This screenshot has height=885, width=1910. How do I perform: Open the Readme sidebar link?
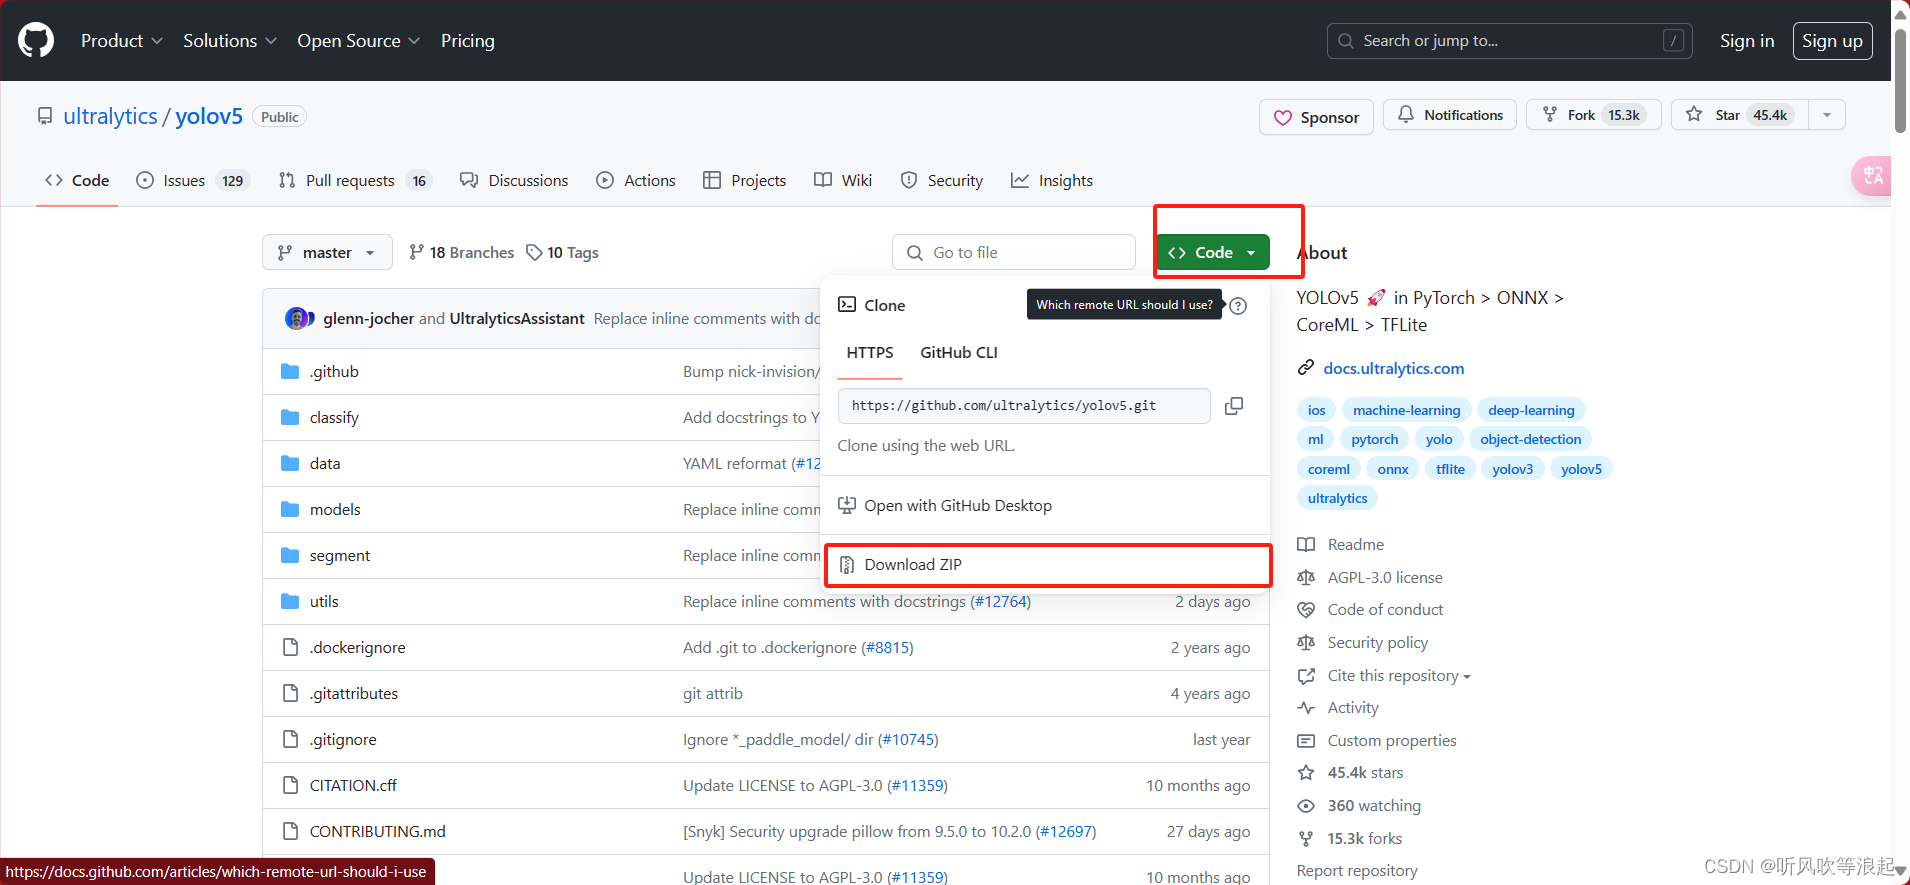pyautogui.click(x=1341, y=545)
